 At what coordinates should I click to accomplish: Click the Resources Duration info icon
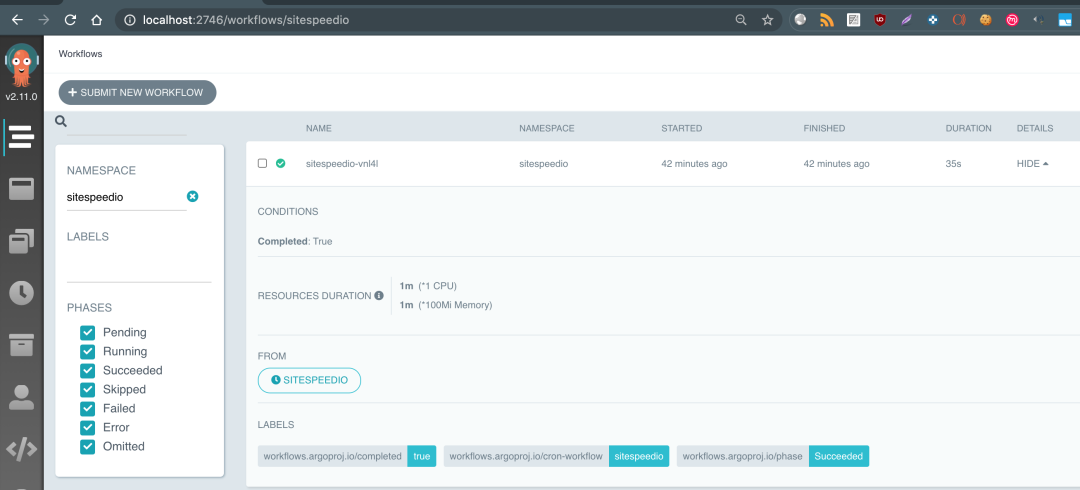click(x=379, y=296)
